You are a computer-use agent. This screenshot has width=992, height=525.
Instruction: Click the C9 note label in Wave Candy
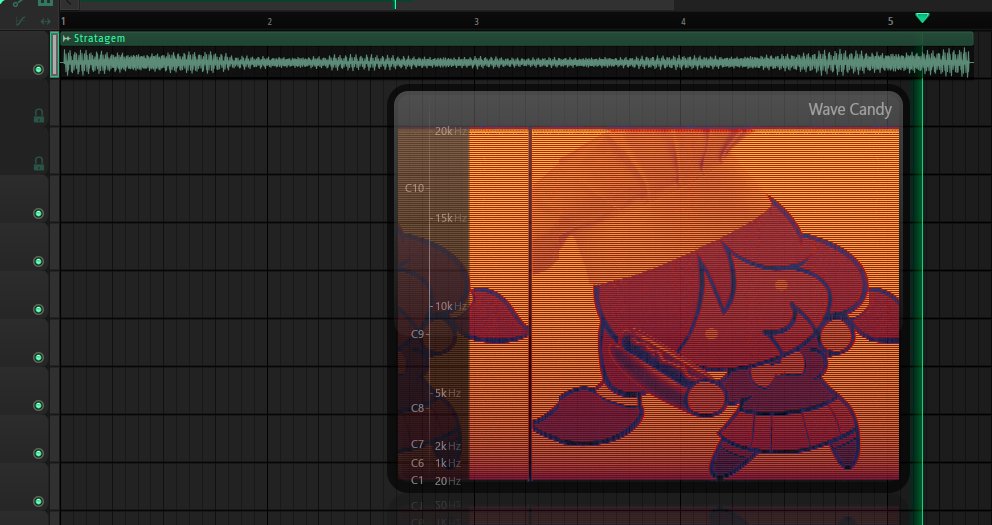pyautogui.click(x=417, y=334)
